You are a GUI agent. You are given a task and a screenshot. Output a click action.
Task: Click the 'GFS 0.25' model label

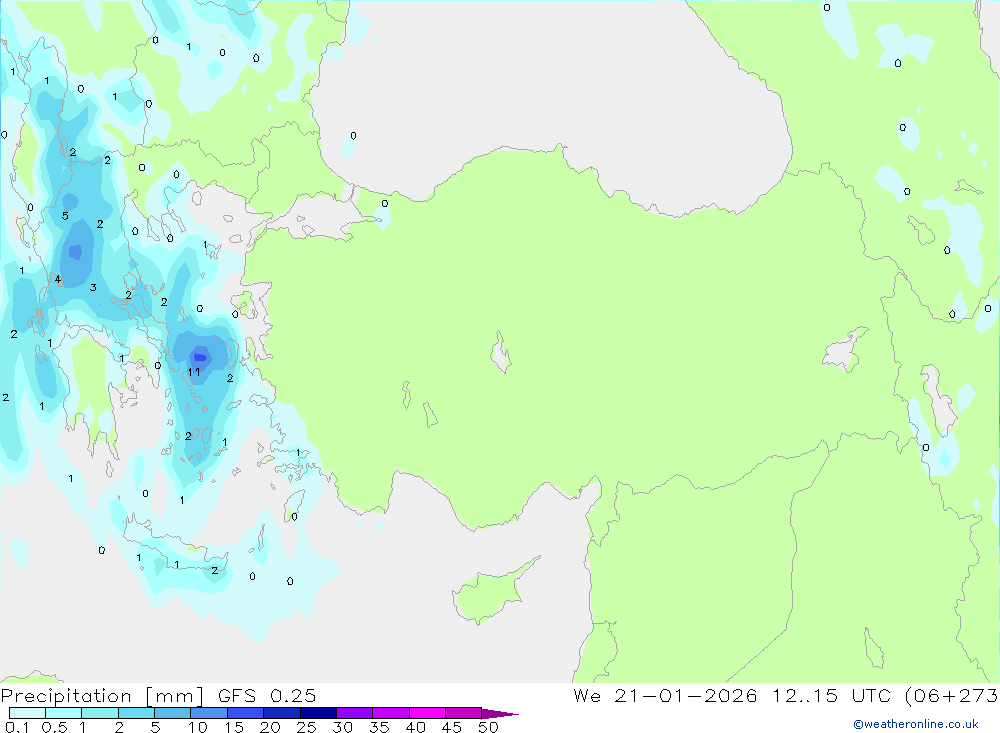[x=267, y=696]
